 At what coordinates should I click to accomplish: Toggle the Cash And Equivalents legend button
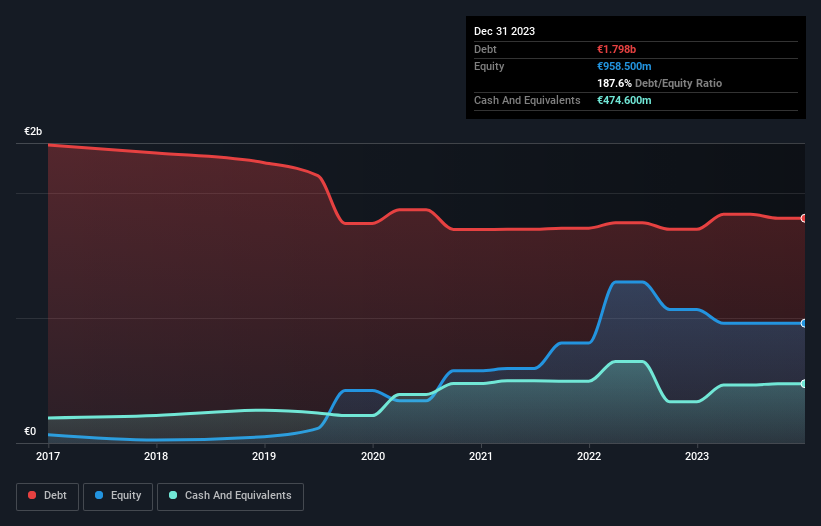230,497
